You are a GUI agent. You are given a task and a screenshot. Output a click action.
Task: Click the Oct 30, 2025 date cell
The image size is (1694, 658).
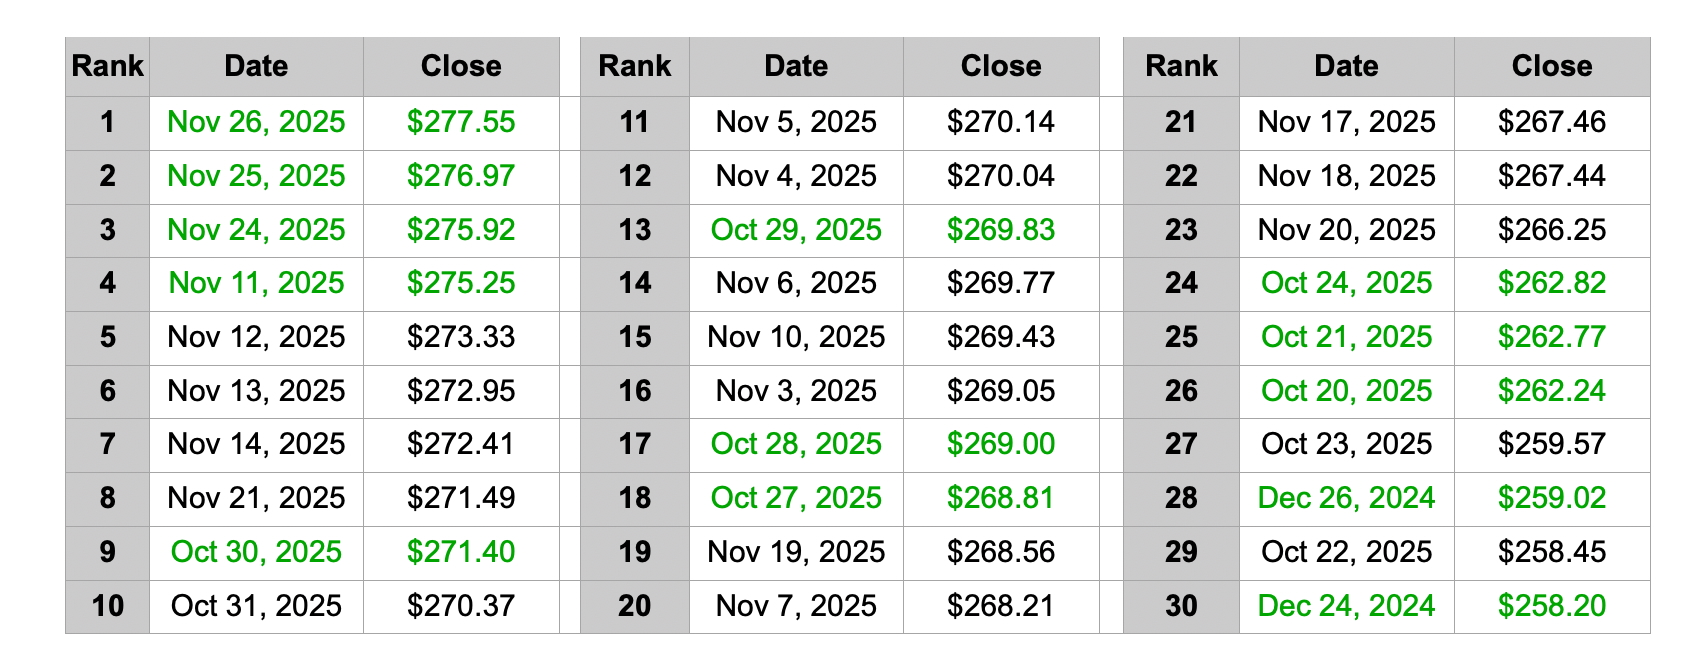pos(256,552)
